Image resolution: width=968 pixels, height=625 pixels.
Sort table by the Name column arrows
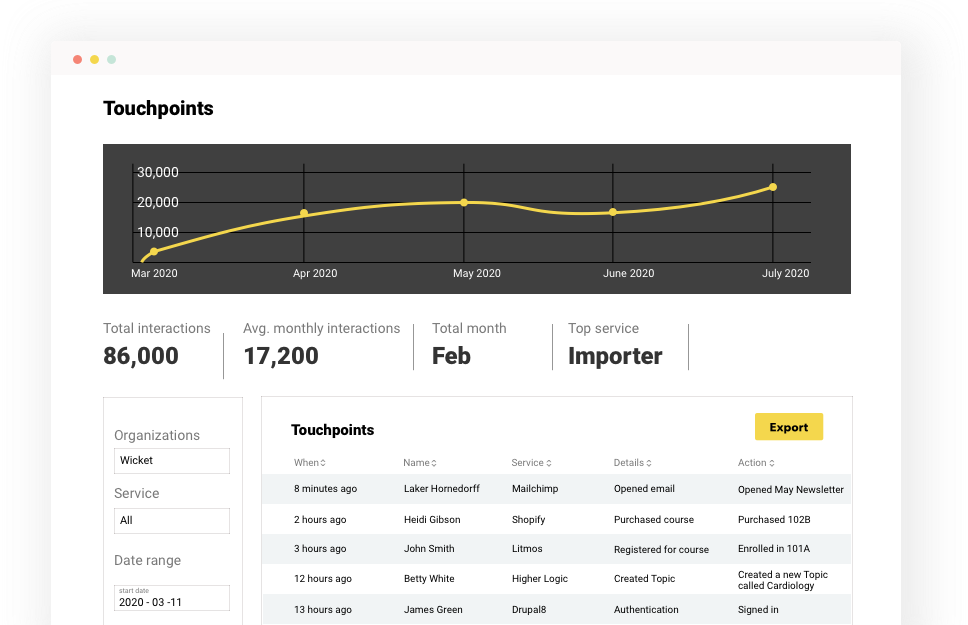click(x=434, y=463)
